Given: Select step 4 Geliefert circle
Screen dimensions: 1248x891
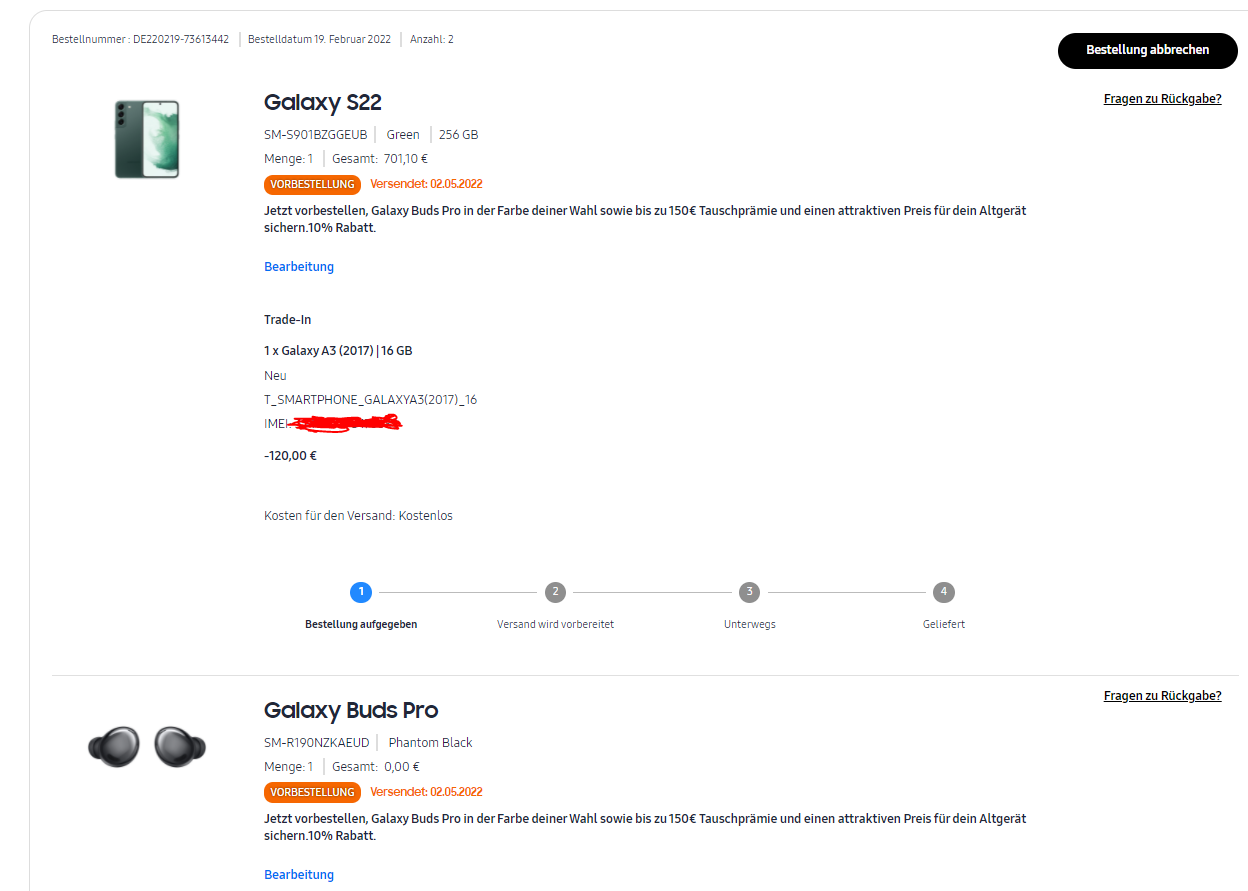Looking at the screenshot, I should 943,592.
